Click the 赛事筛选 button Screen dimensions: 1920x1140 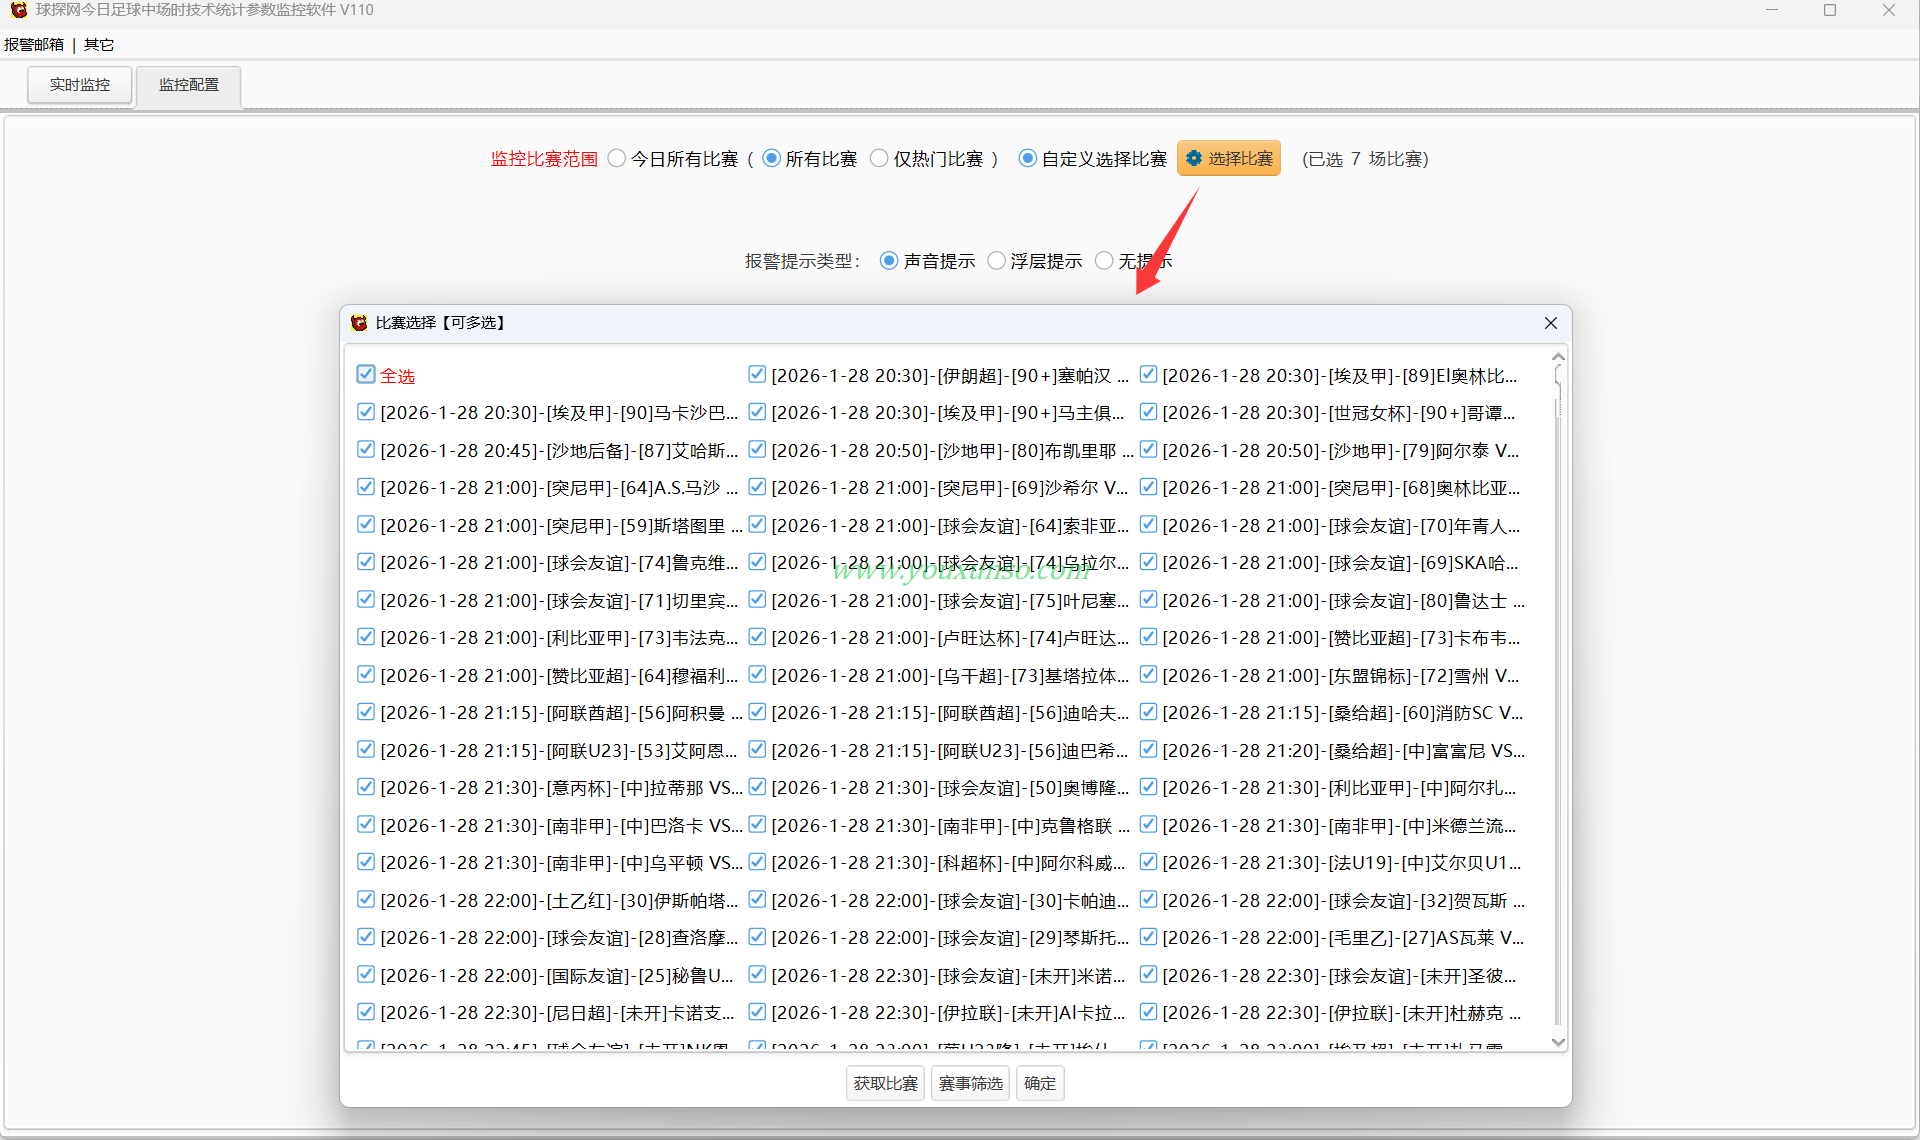[x=971, y=1083]
